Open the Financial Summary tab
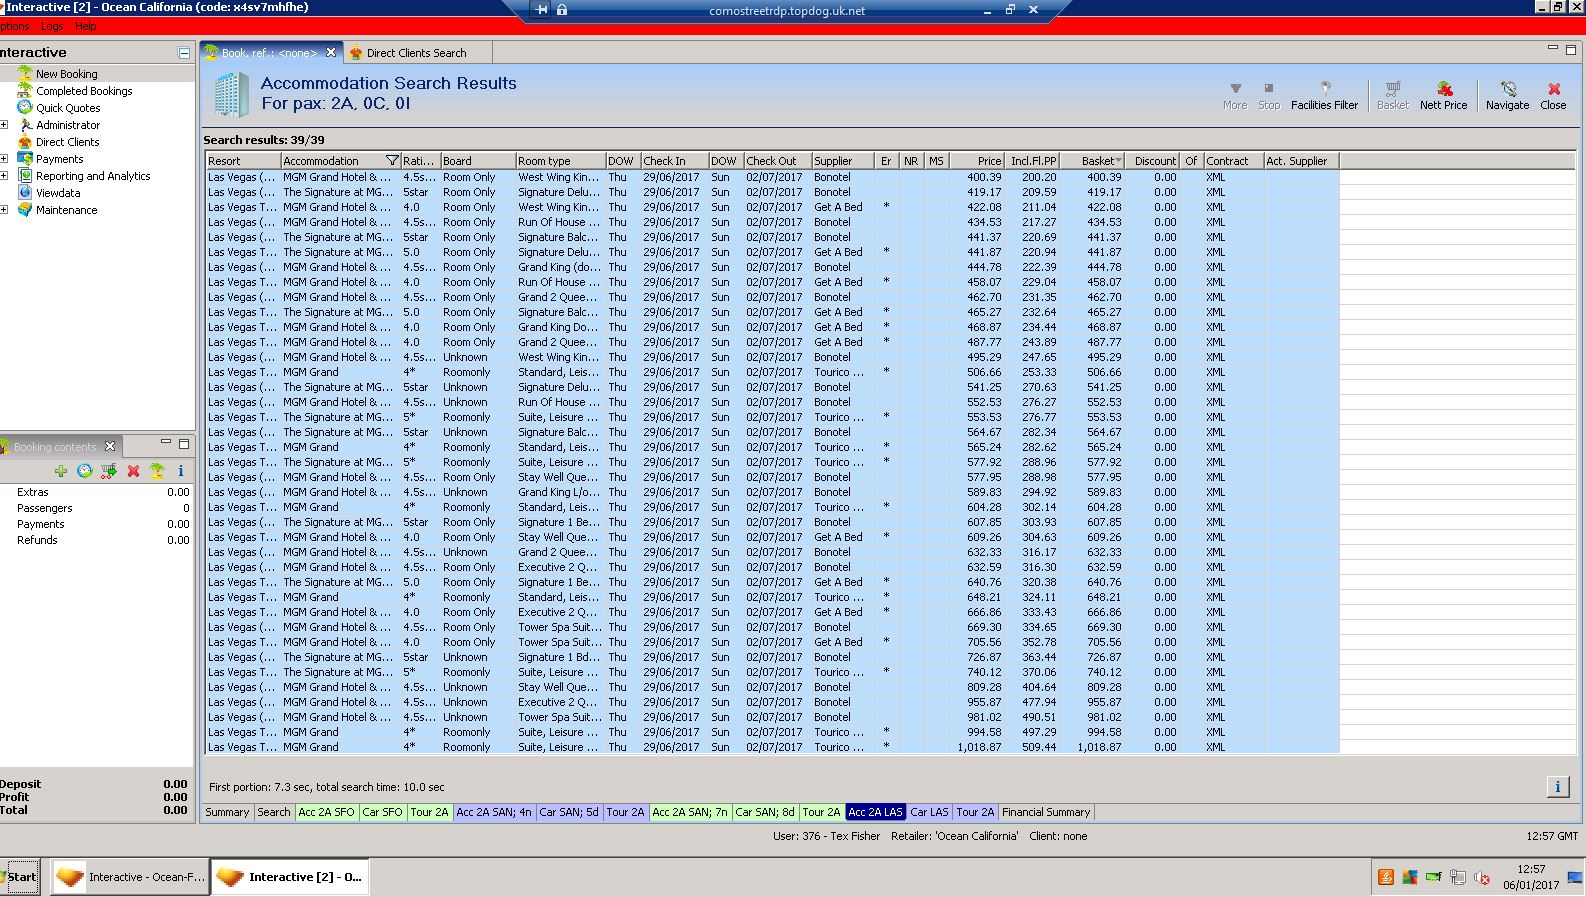Viewport: 1586px width, 897px height. coord(1045,812)
